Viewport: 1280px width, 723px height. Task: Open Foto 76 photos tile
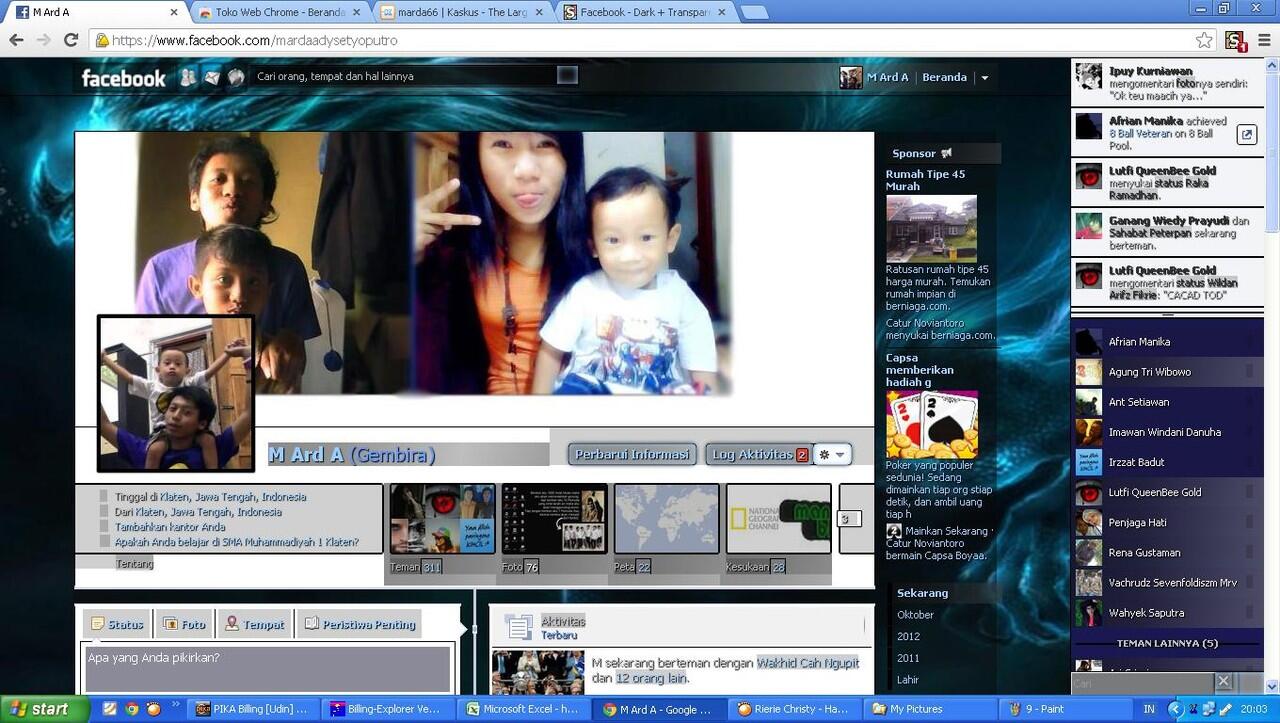pos(554,529)
